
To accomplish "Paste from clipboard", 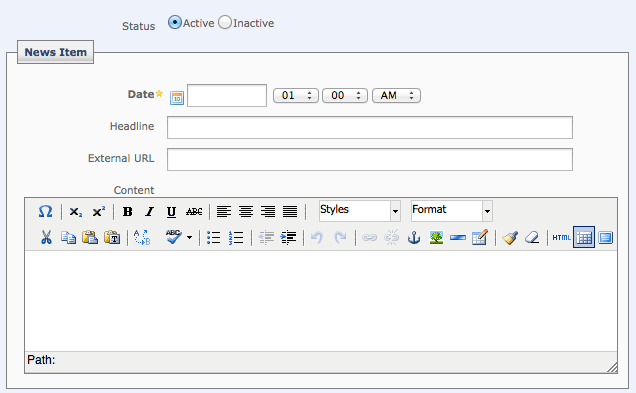I will pos(90,237).
